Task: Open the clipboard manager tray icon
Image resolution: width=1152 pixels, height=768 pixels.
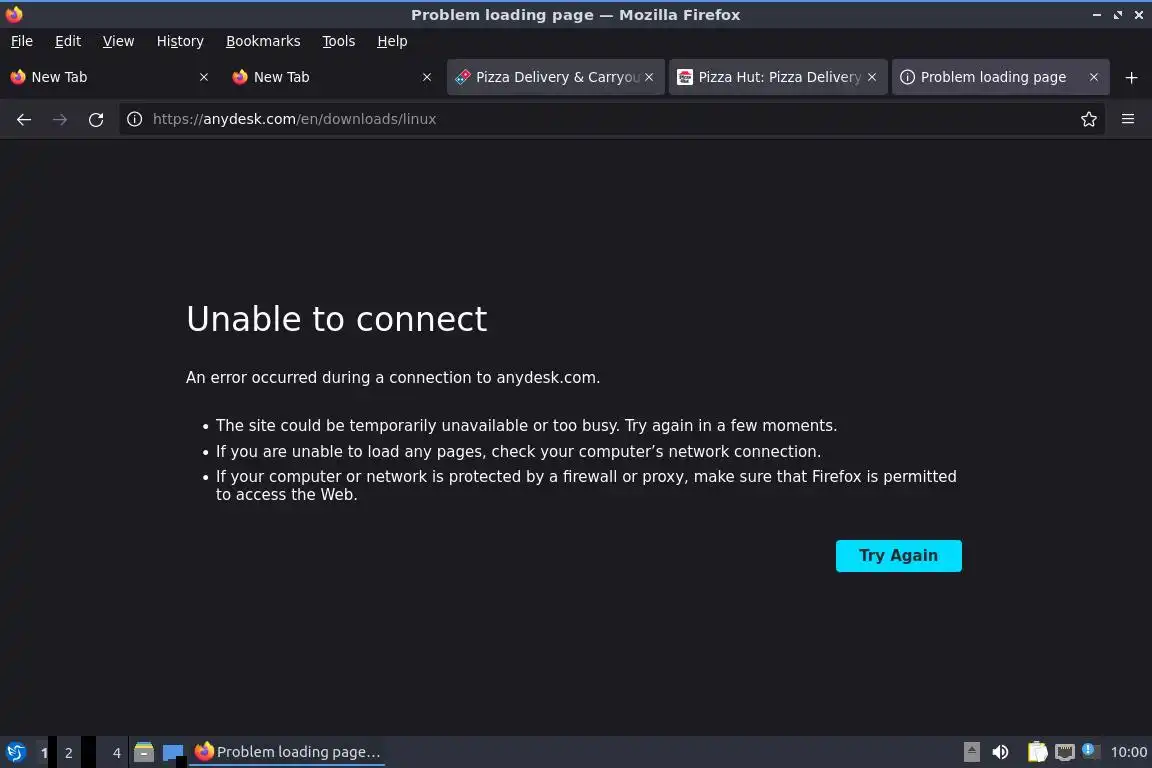Action: pyautogui.click(x=1037, y=752)
